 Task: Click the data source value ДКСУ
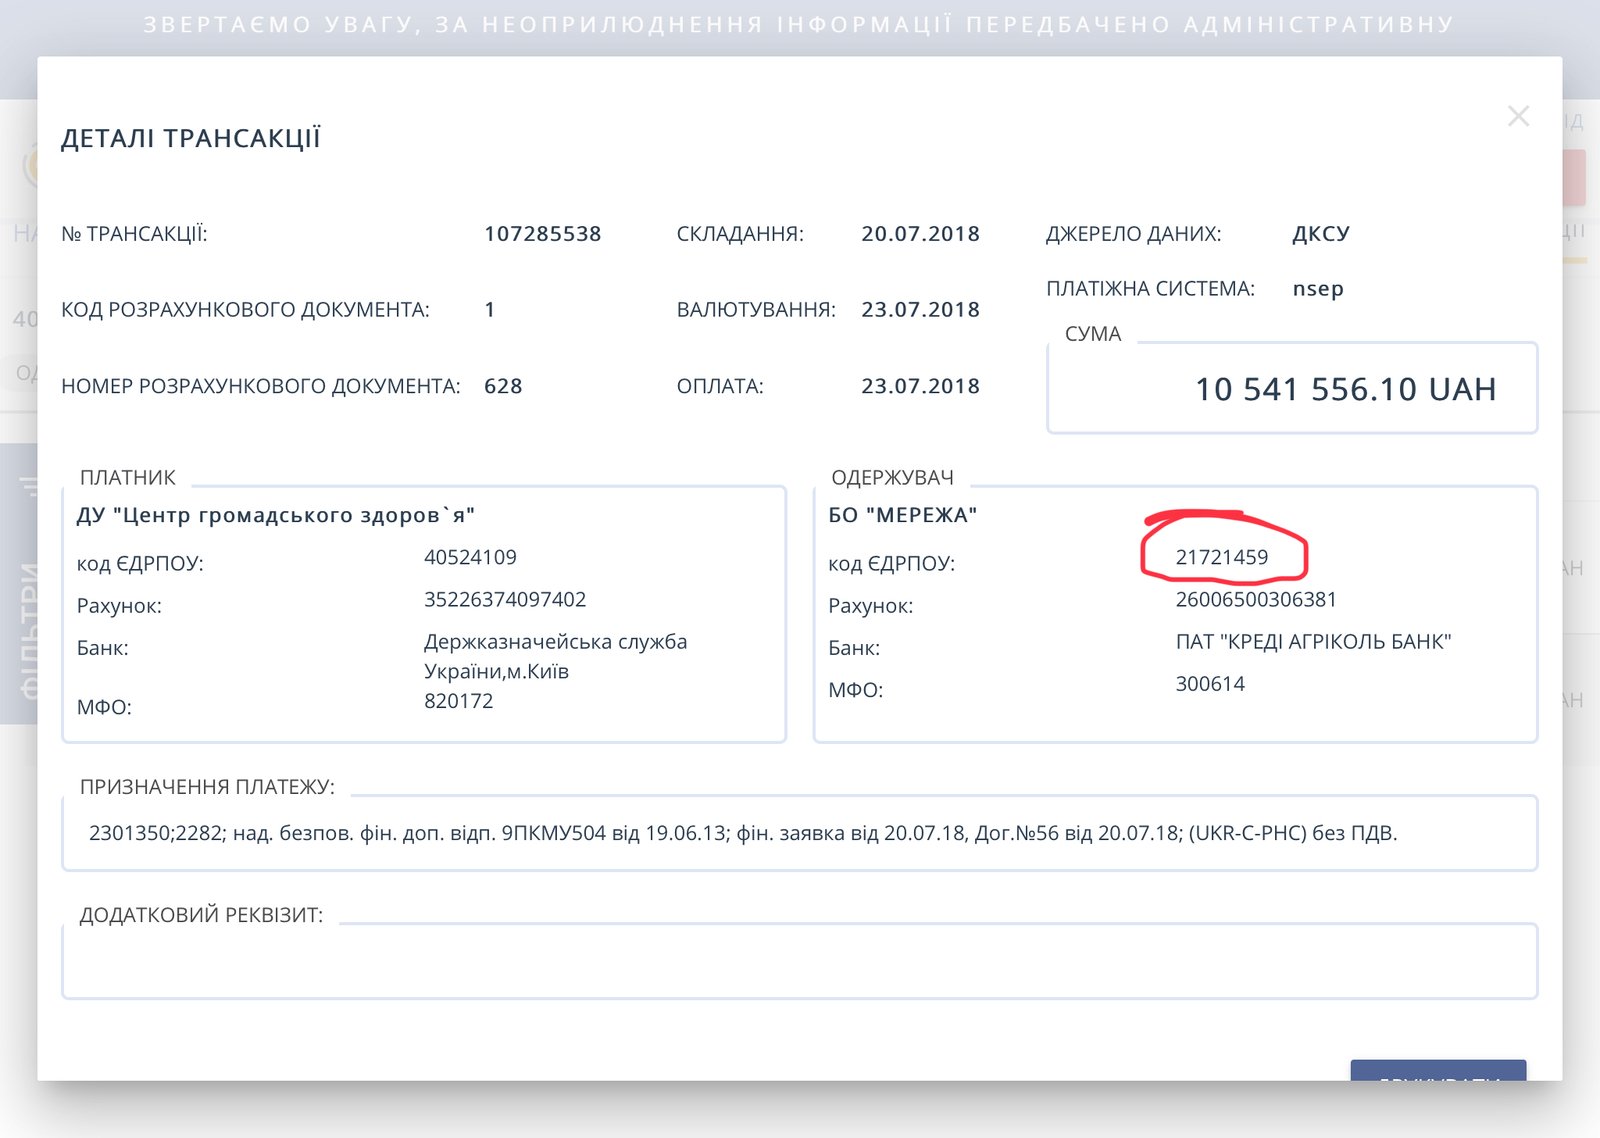coord(1321,234)
